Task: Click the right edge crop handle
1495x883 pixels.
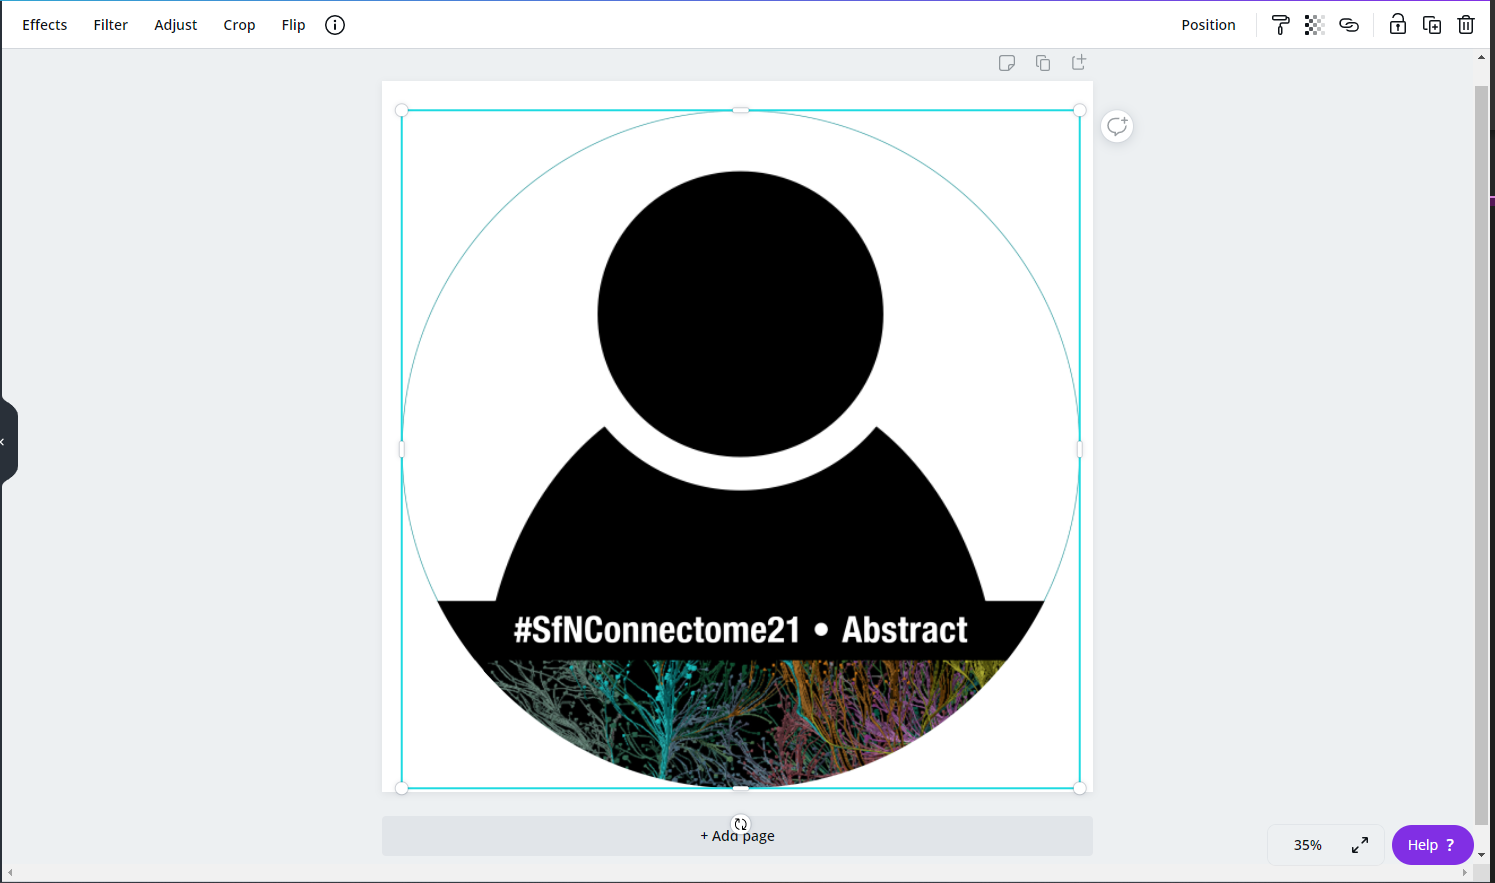Action: pyautogui.click(x=1080, y=449)
